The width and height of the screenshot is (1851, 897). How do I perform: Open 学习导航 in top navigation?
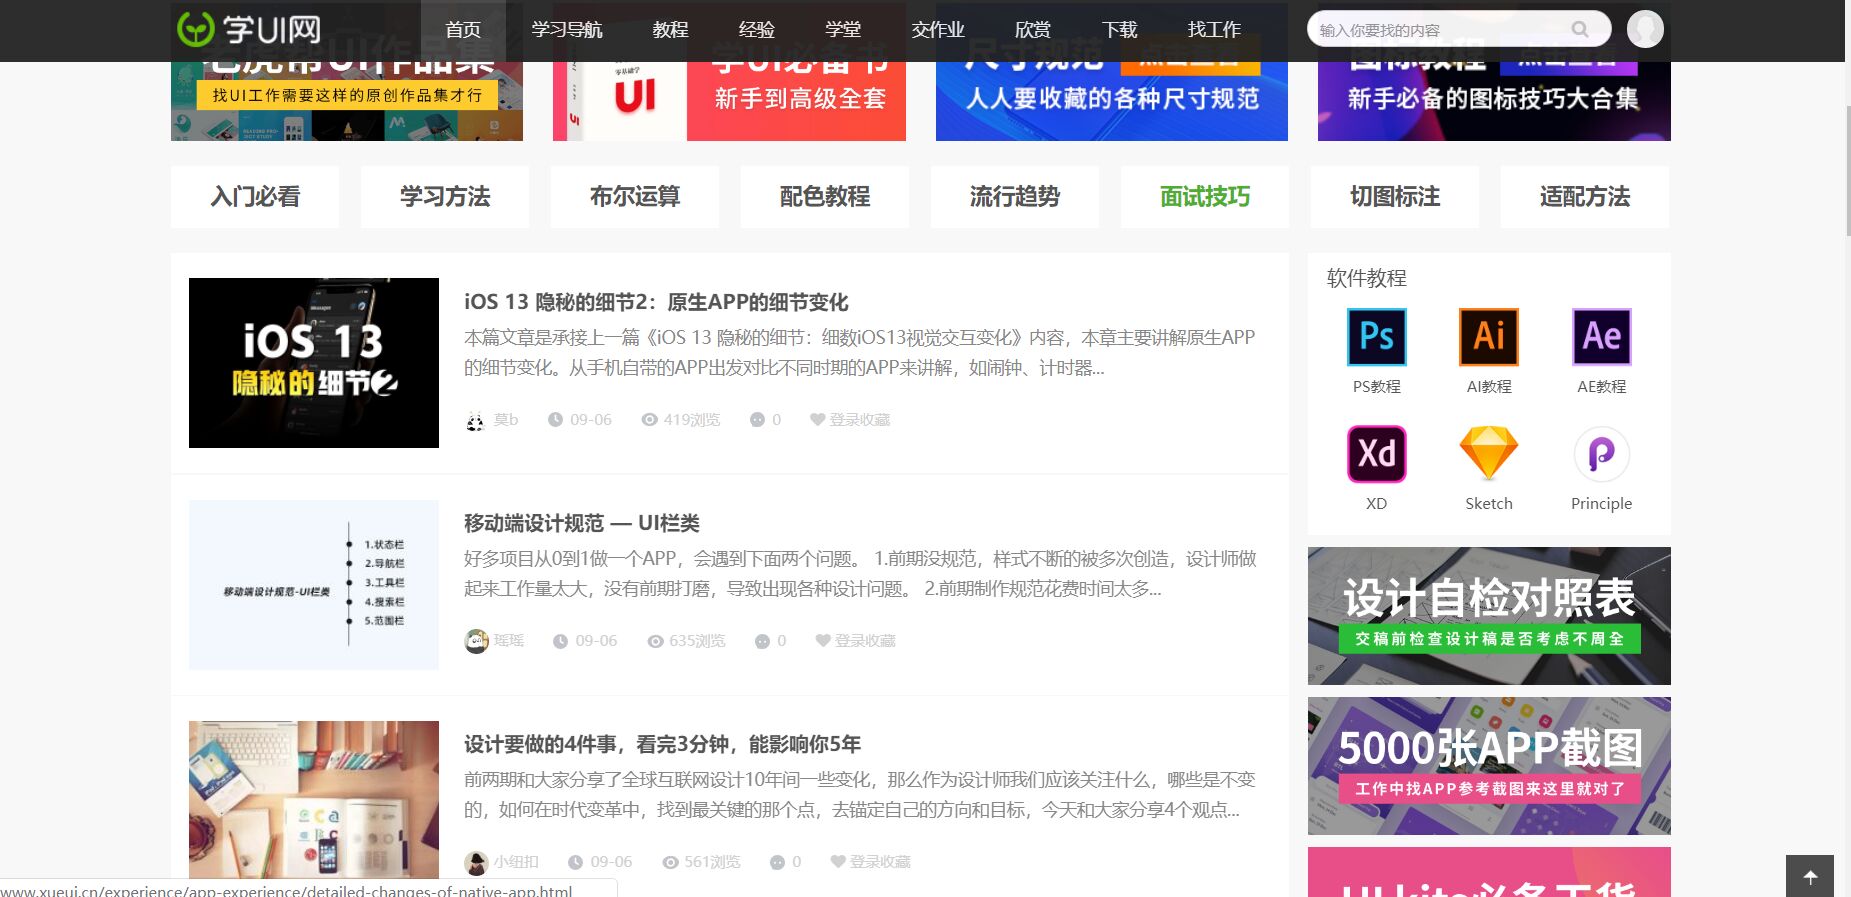pos(567,30)
